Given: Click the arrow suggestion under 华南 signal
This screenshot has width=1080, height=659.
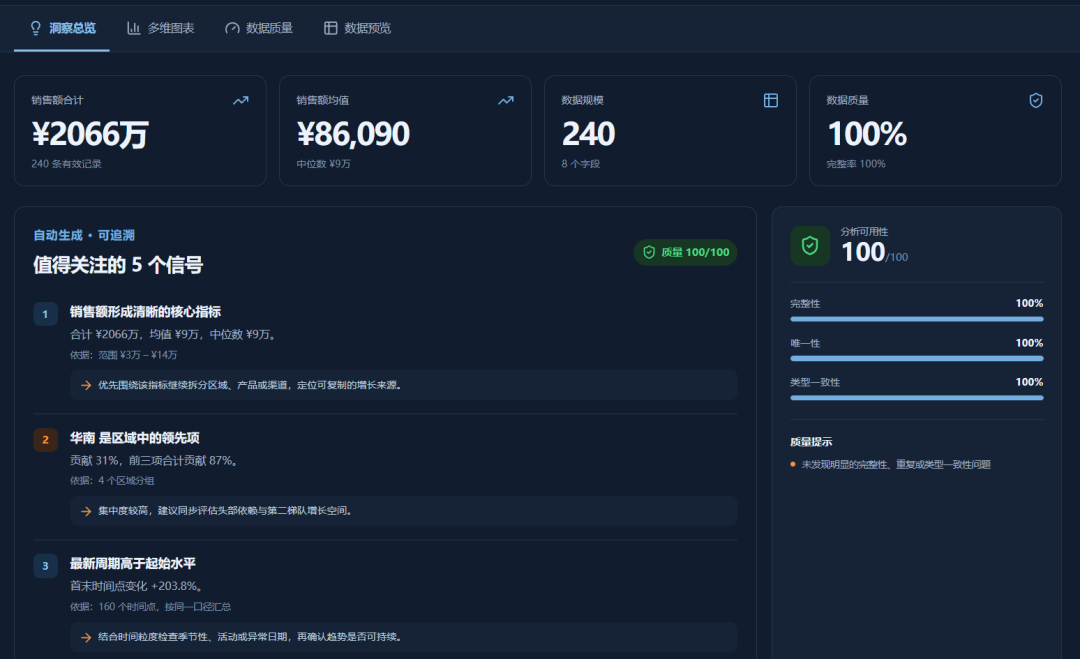Looking at the screenshot, I should (x=404, y=511).
